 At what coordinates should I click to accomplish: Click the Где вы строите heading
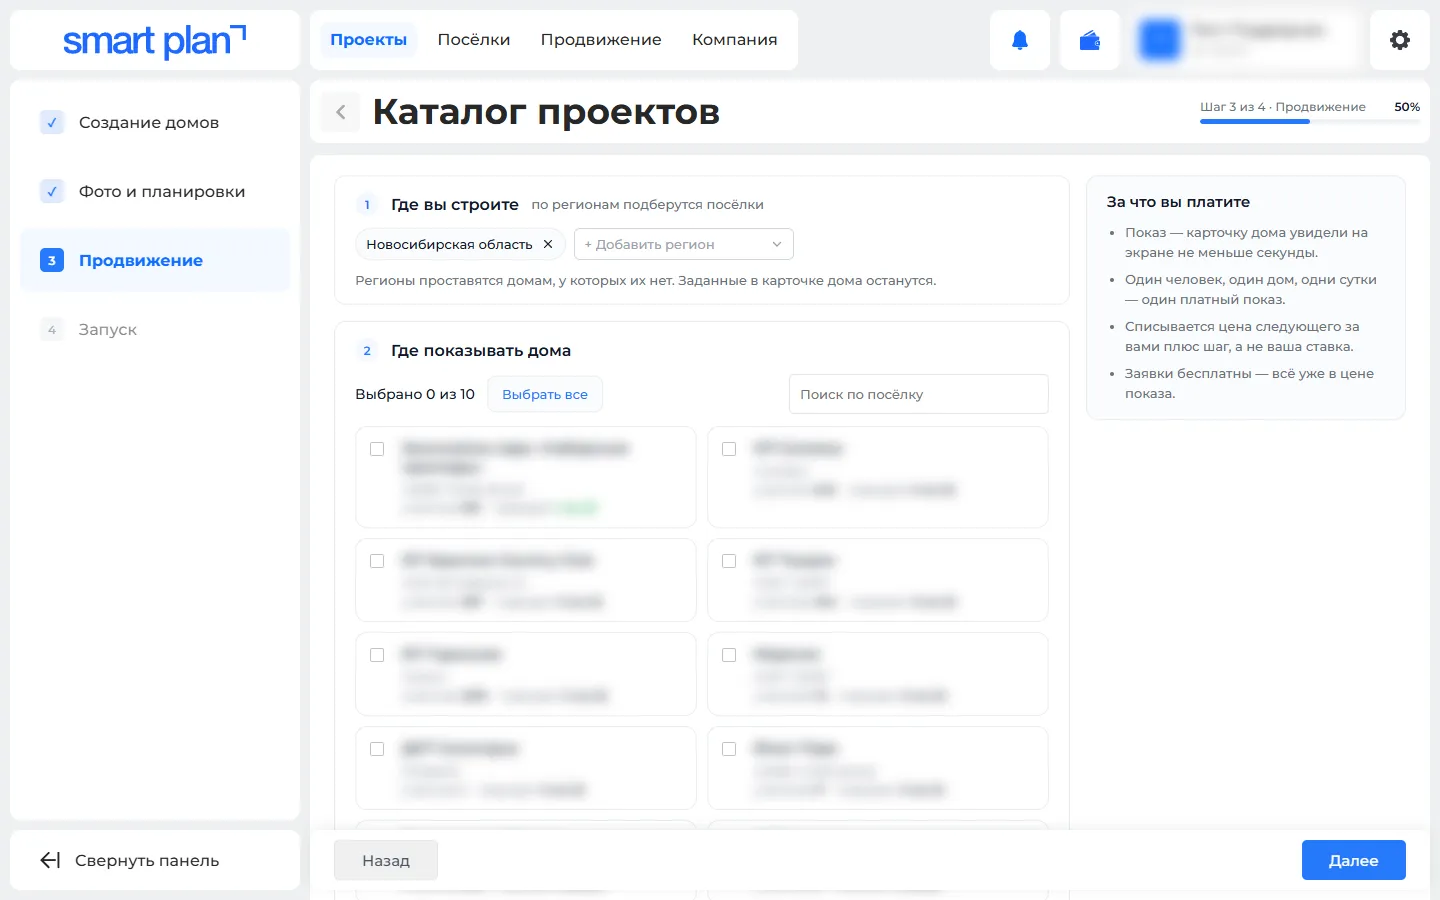click(455, 205)
